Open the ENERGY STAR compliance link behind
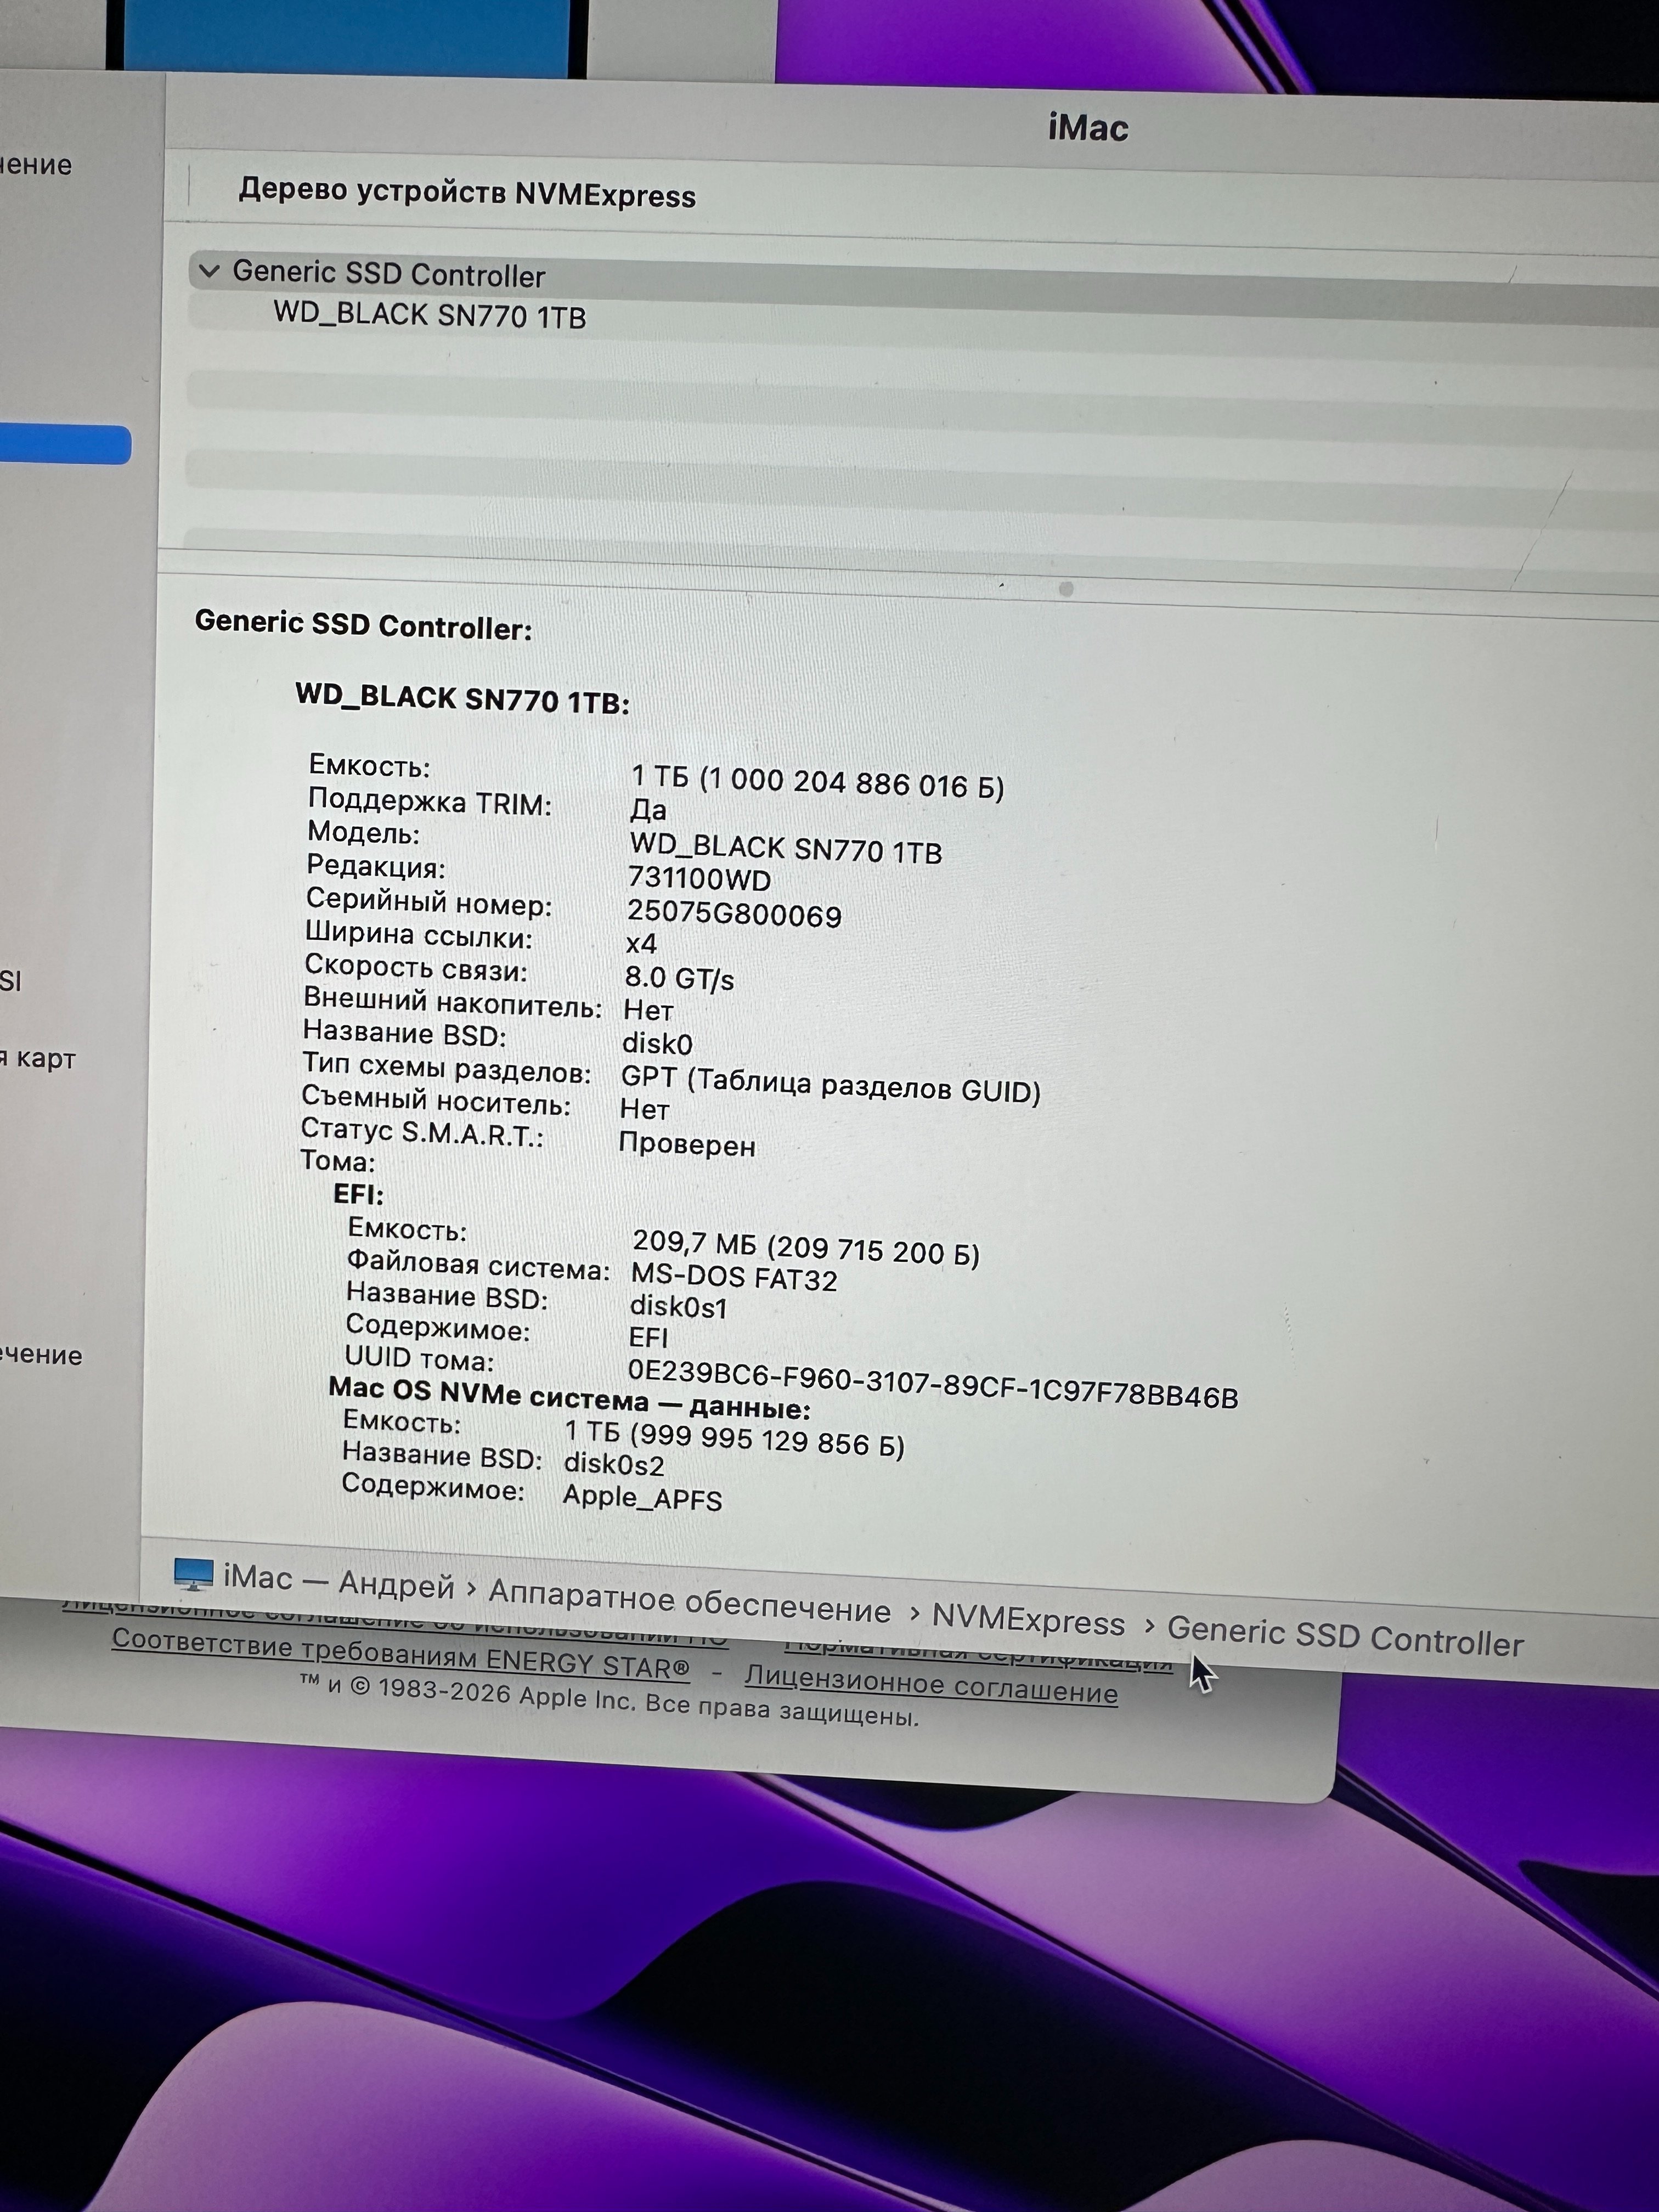 pos(400,1655)
